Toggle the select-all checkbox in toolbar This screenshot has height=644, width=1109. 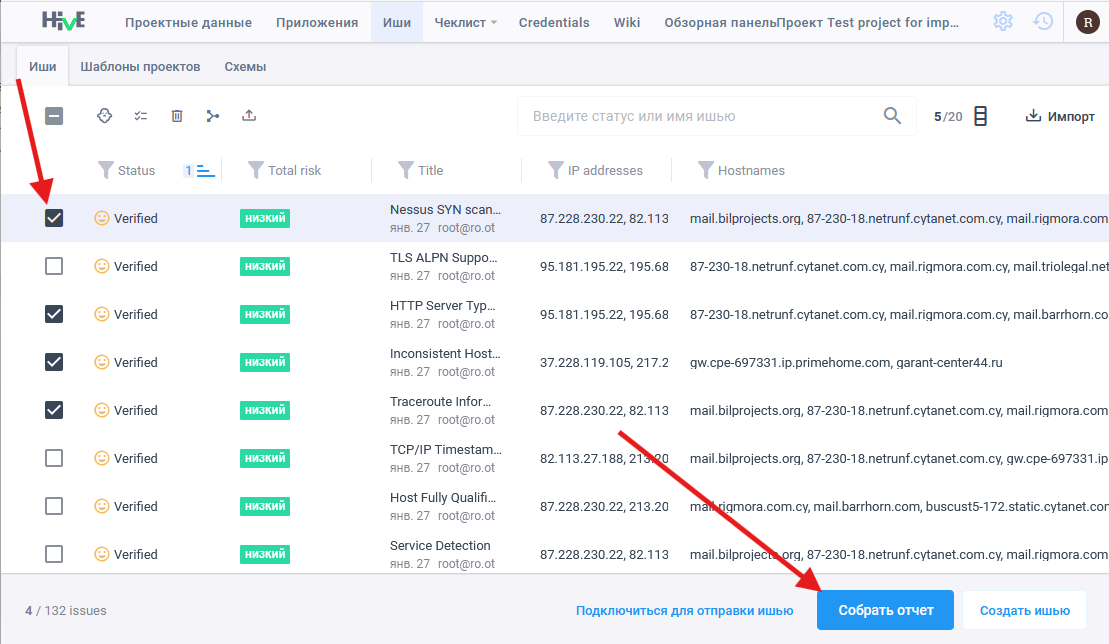click(x=54, y=116)
